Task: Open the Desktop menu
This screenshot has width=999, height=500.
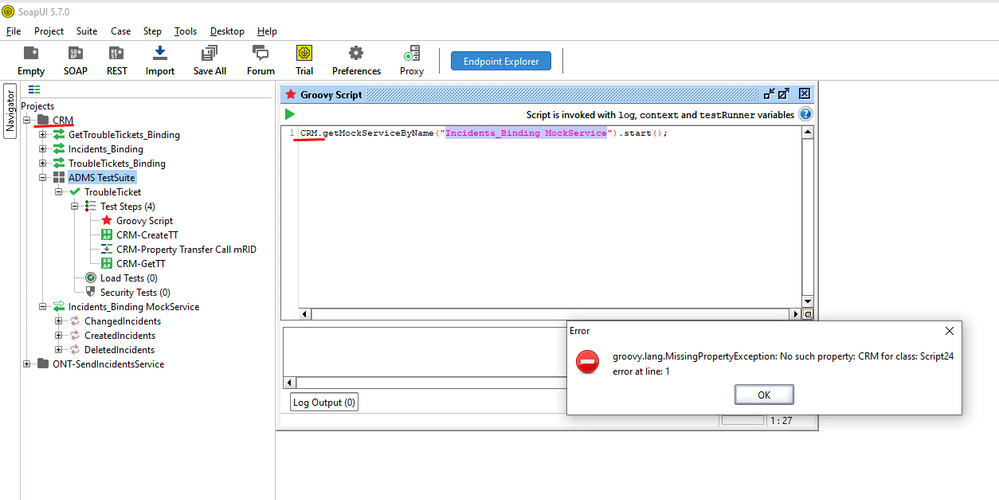Action: (x=227, y=31)
